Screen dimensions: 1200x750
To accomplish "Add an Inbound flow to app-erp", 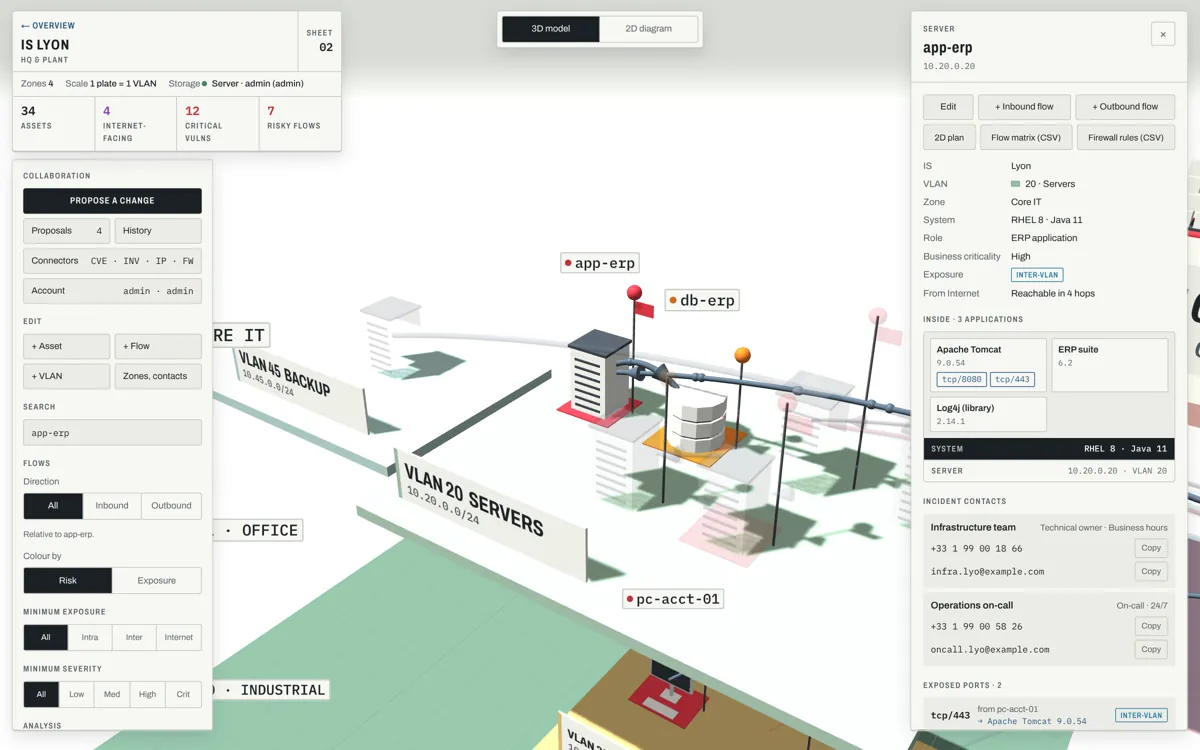I will pos(1024,107).
